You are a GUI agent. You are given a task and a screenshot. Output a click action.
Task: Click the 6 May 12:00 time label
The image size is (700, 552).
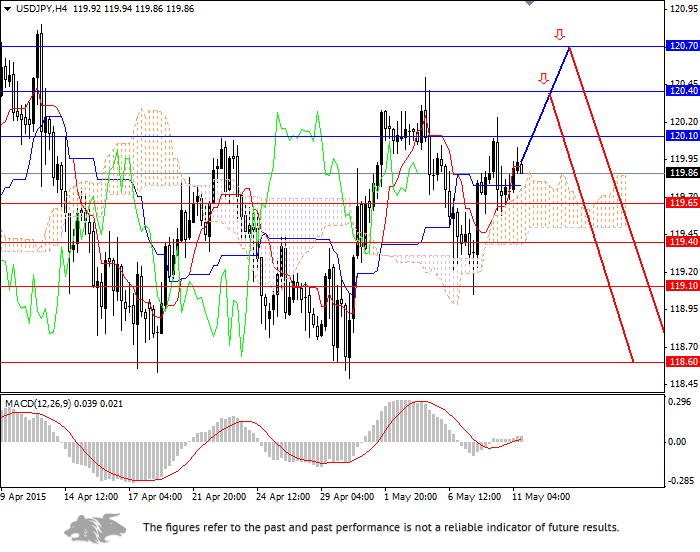pos(474,497)
